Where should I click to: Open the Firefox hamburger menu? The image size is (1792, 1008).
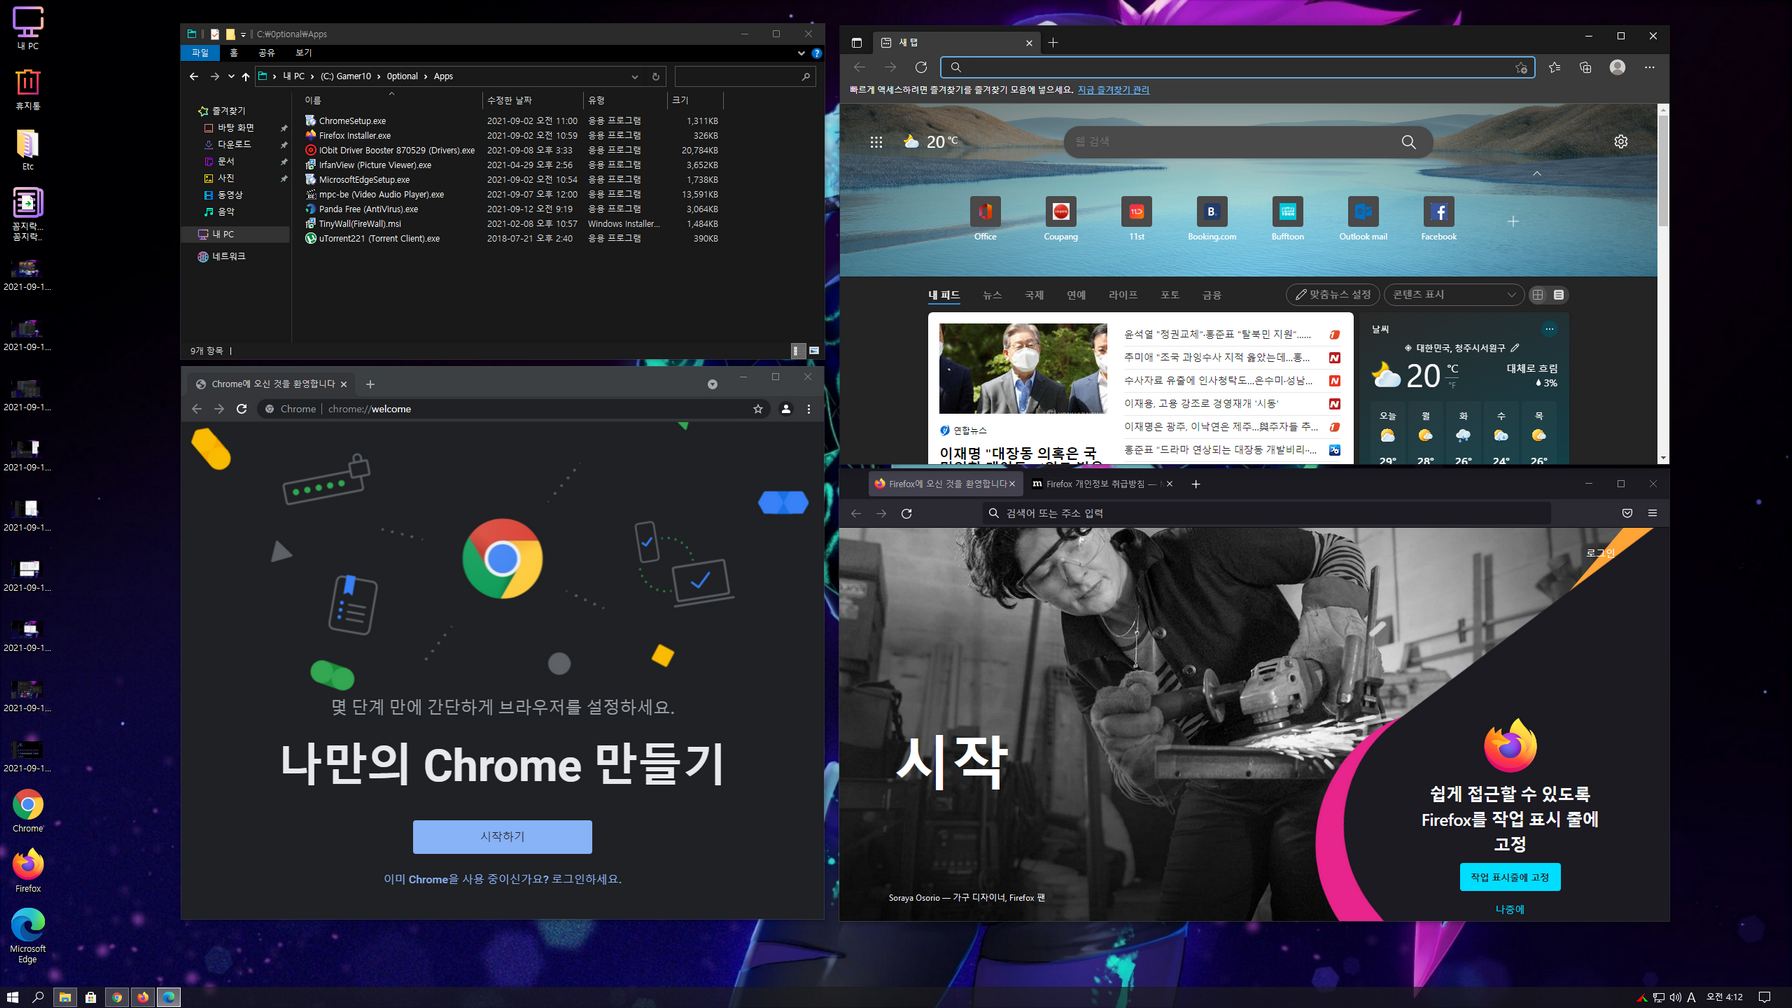(1652, 513)
